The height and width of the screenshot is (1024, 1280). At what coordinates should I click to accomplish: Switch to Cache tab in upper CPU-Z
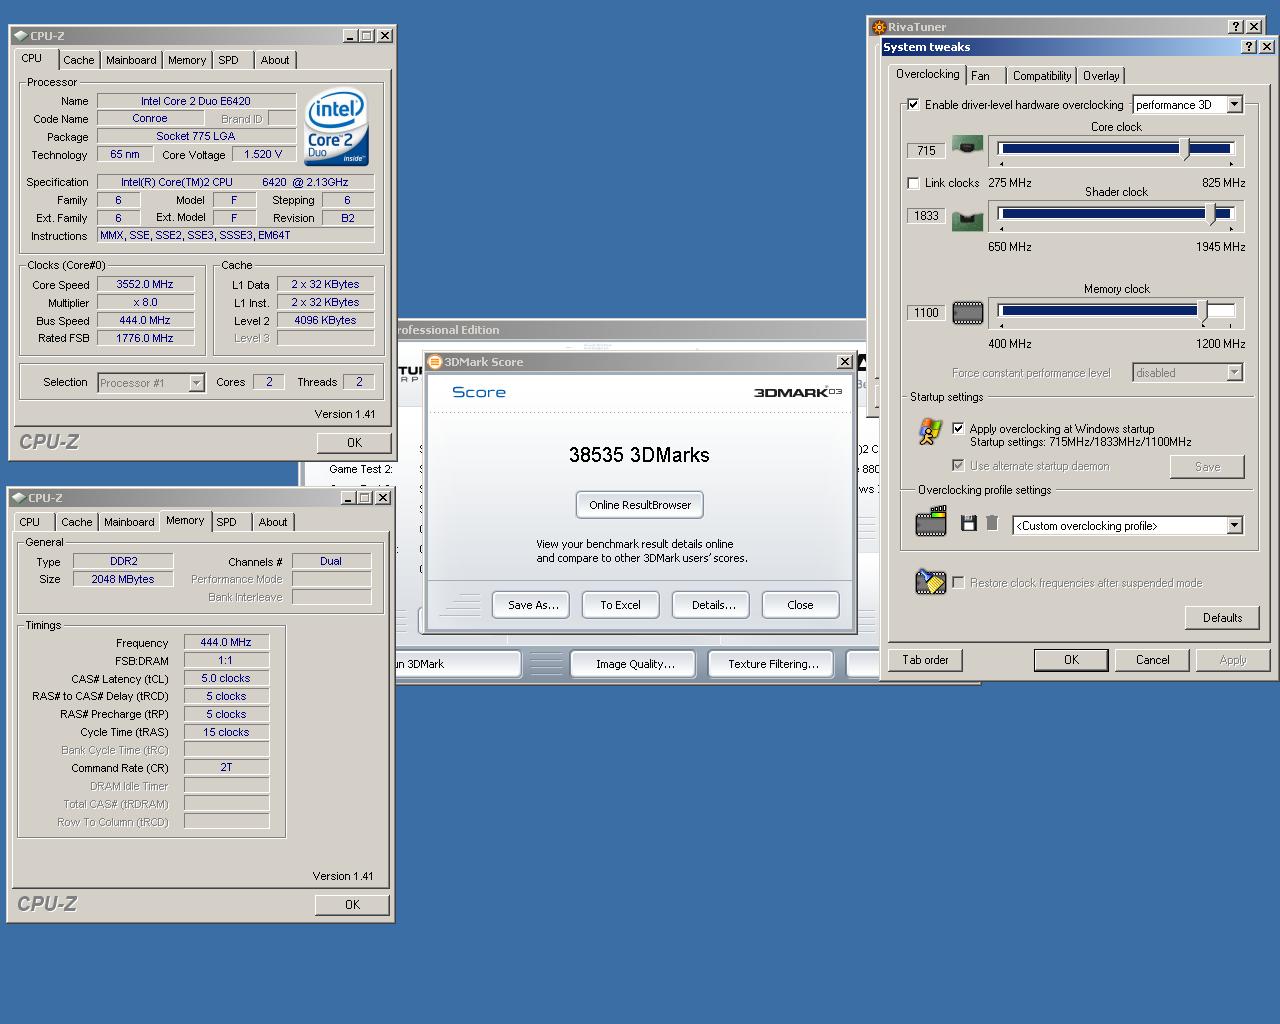pyautogui.click(x=78, y=60)
